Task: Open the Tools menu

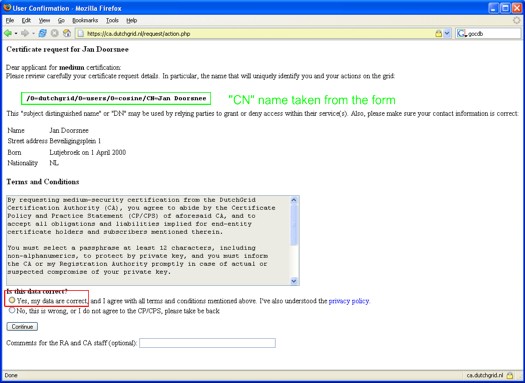Action: pyautogui.click(x=112, y=20)
